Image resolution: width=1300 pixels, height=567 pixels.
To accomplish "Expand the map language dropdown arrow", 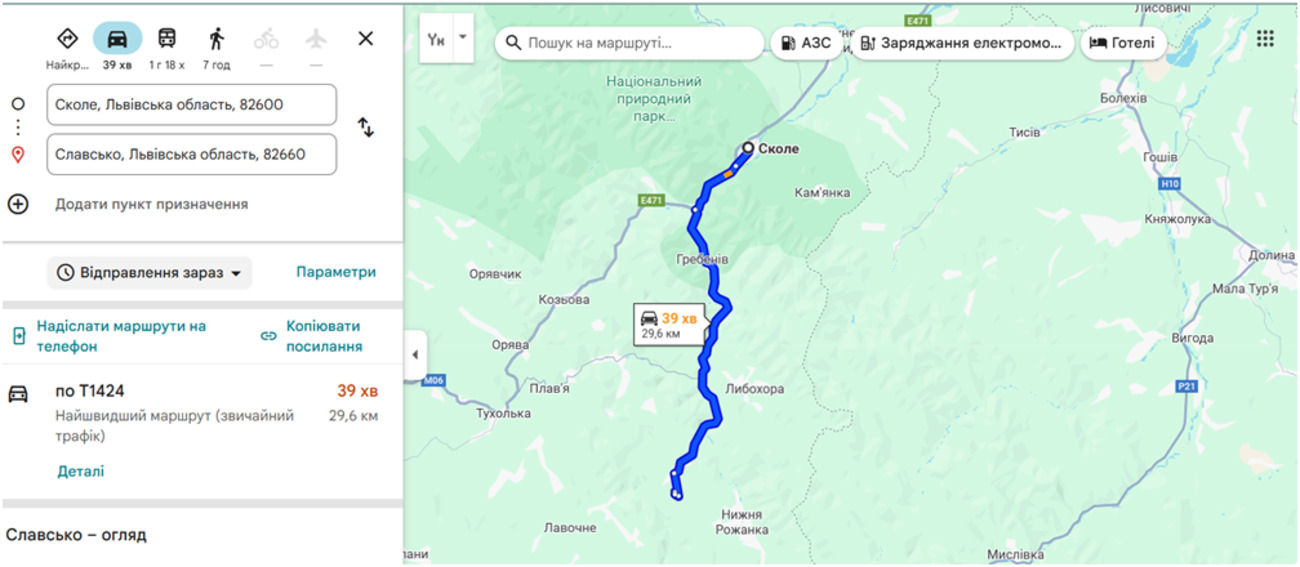I will click(462, 36).
